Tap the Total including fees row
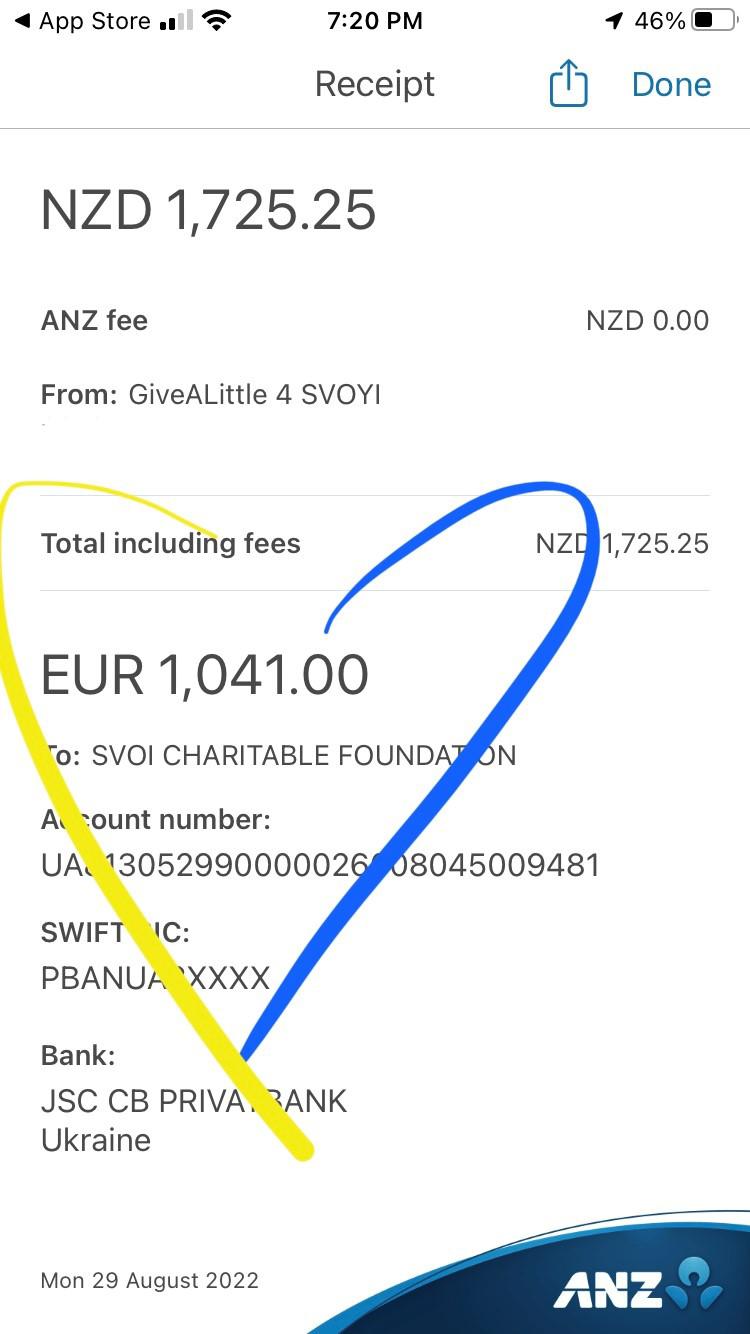The height and width of the screenshot is (1334, 750). pyautogui.click(x=374, y=544)
